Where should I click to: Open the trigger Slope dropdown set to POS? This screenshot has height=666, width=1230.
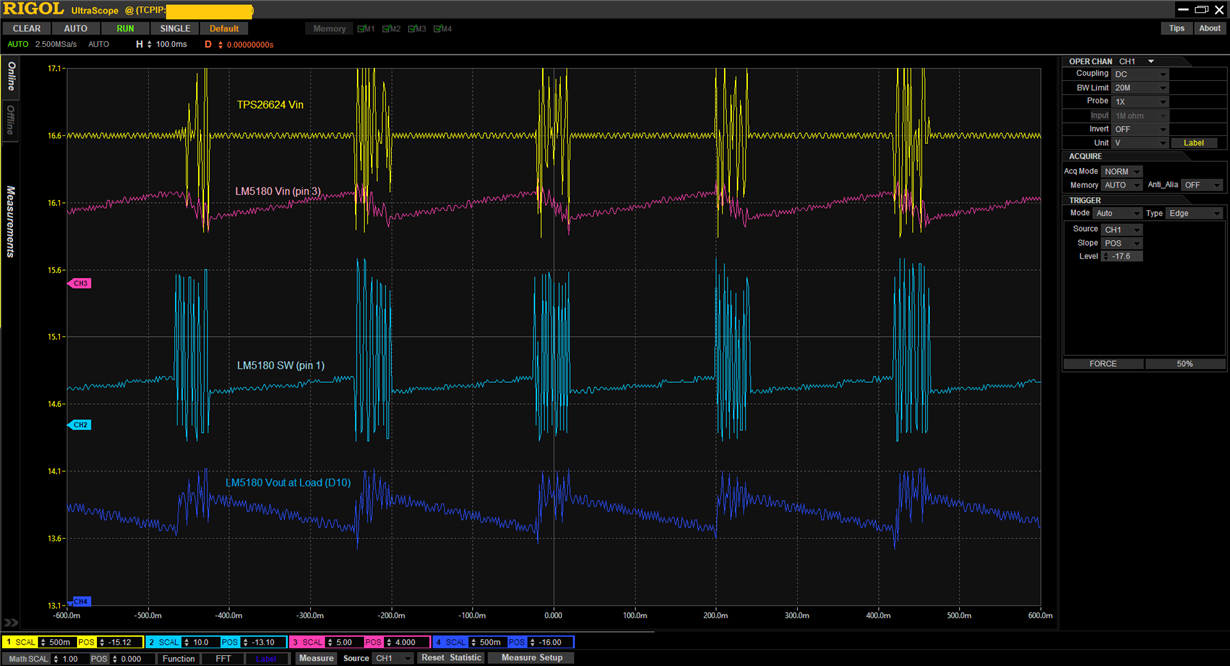[x=1123, y=244]
